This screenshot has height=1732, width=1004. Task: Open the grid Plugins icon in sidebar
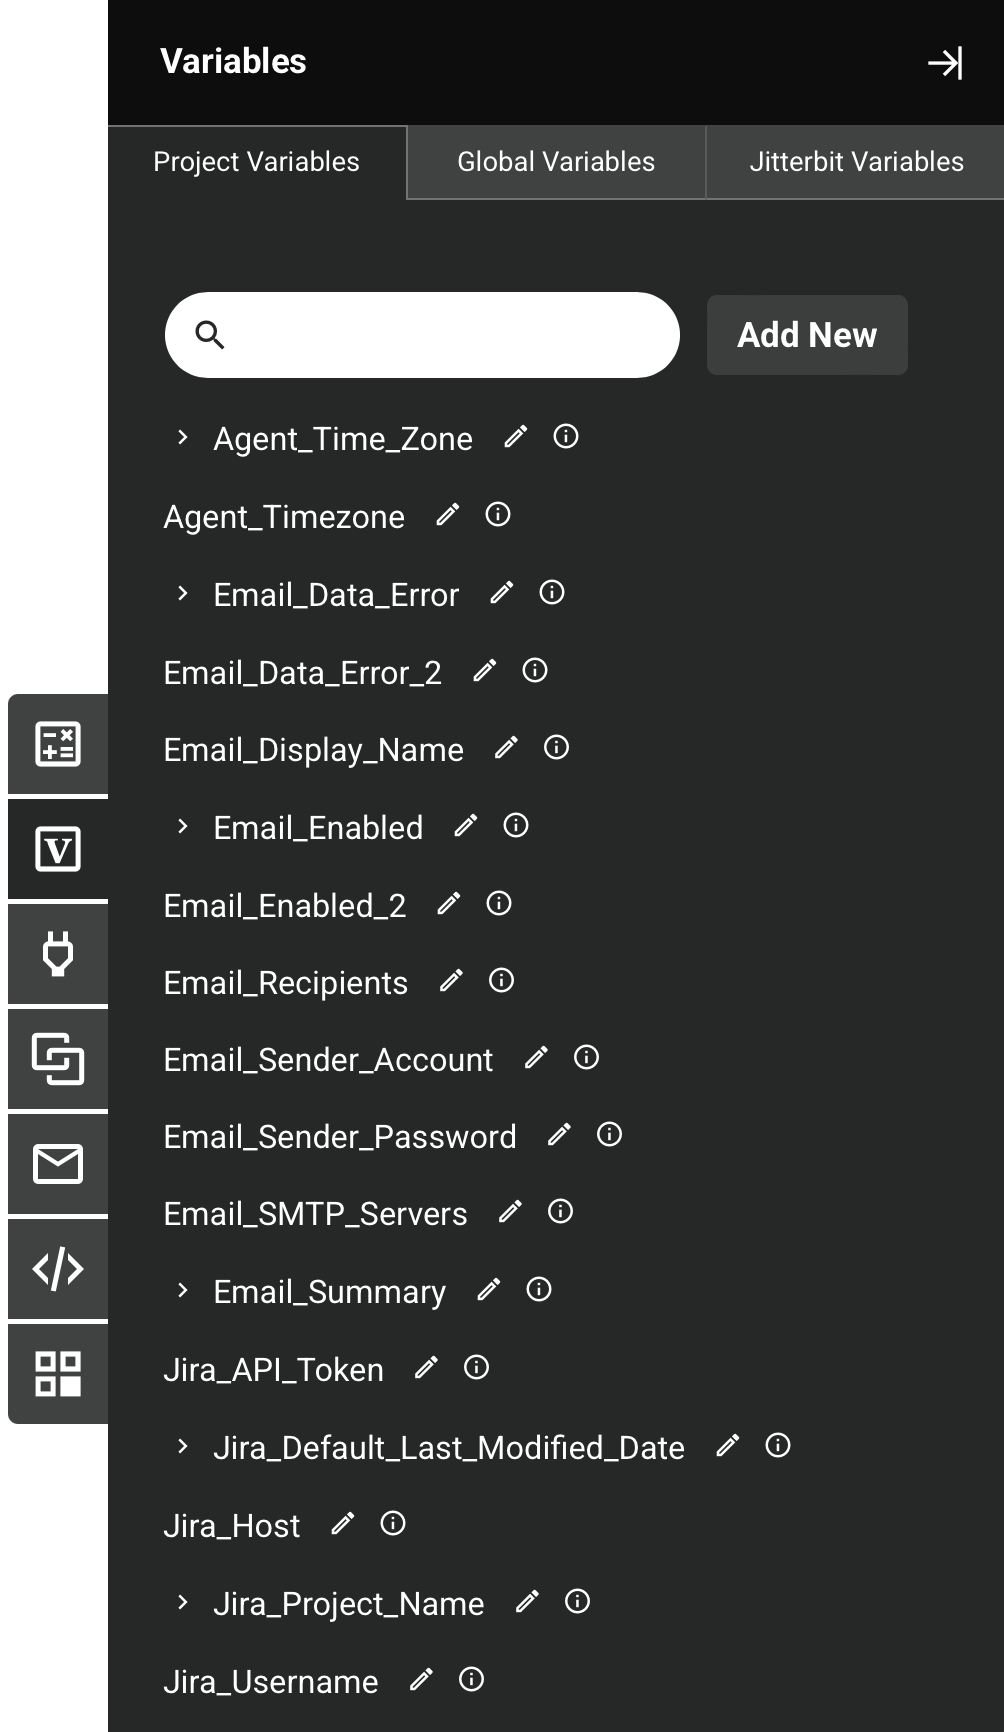click(x=57, y=1375)
